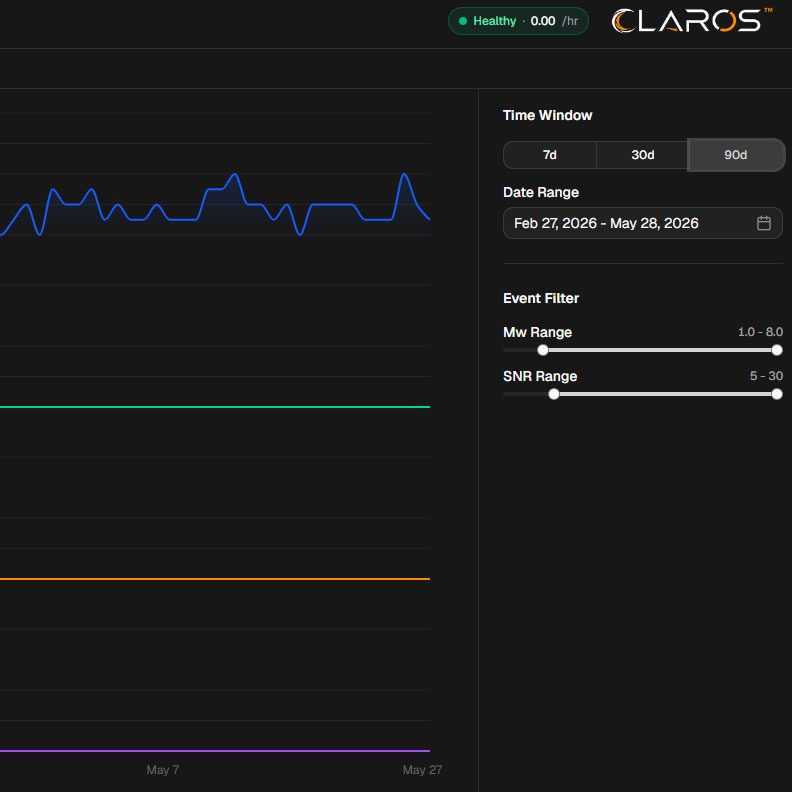The height and width of the screenshot is (792, 792).
Task: Click the 'Mw Range' label
Action: 537,332
